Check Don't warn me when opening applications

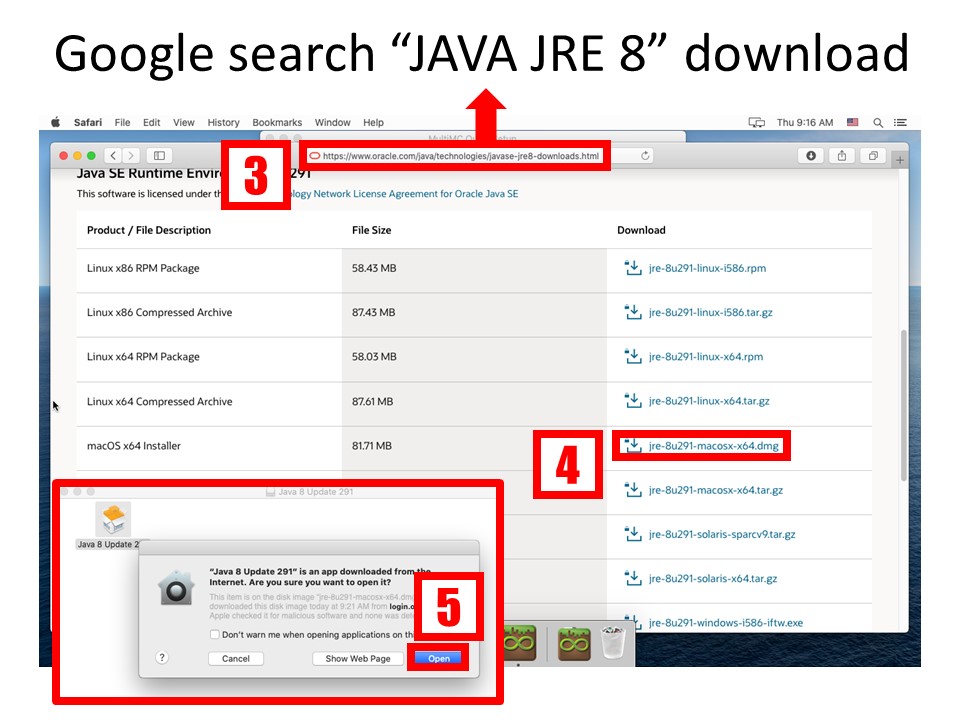pos(214,634)
